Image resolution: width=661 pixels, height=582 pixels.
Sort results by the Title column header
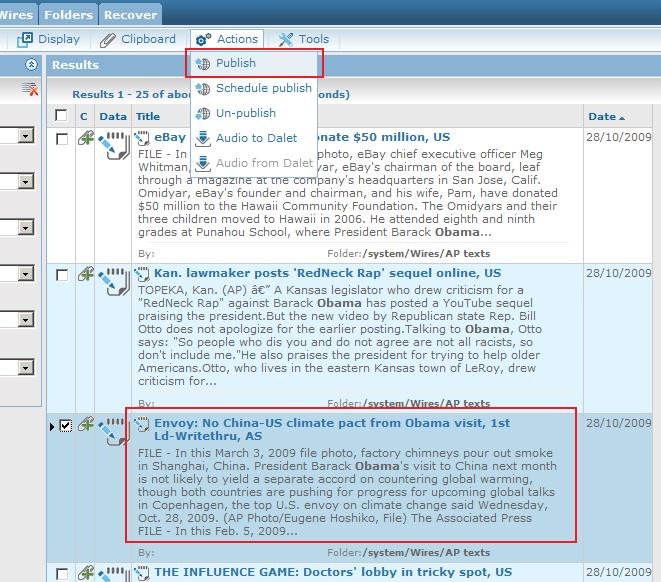[x=148, y=116]
